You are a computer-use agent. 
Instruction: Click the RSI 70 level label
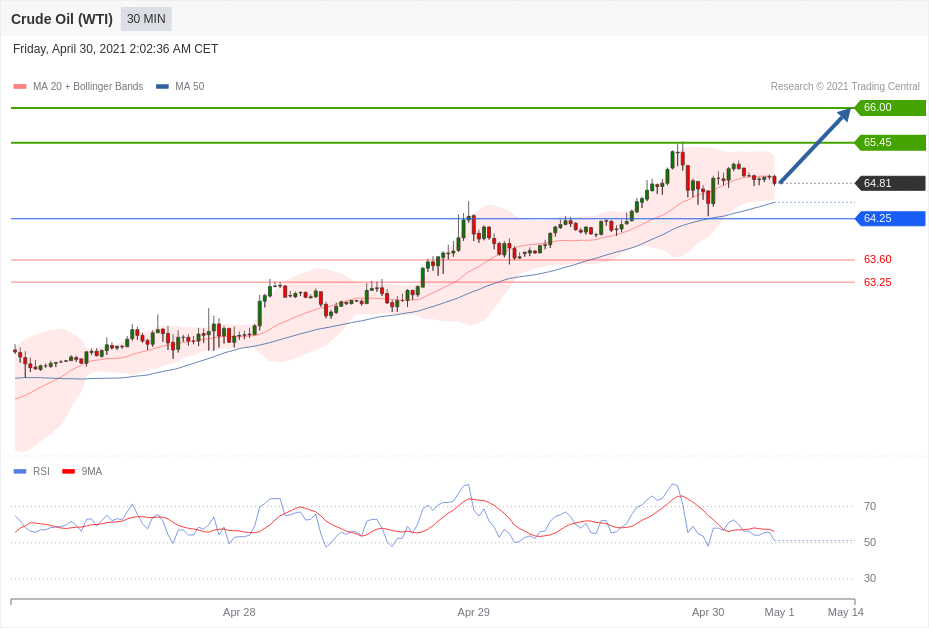pos(869,506)
